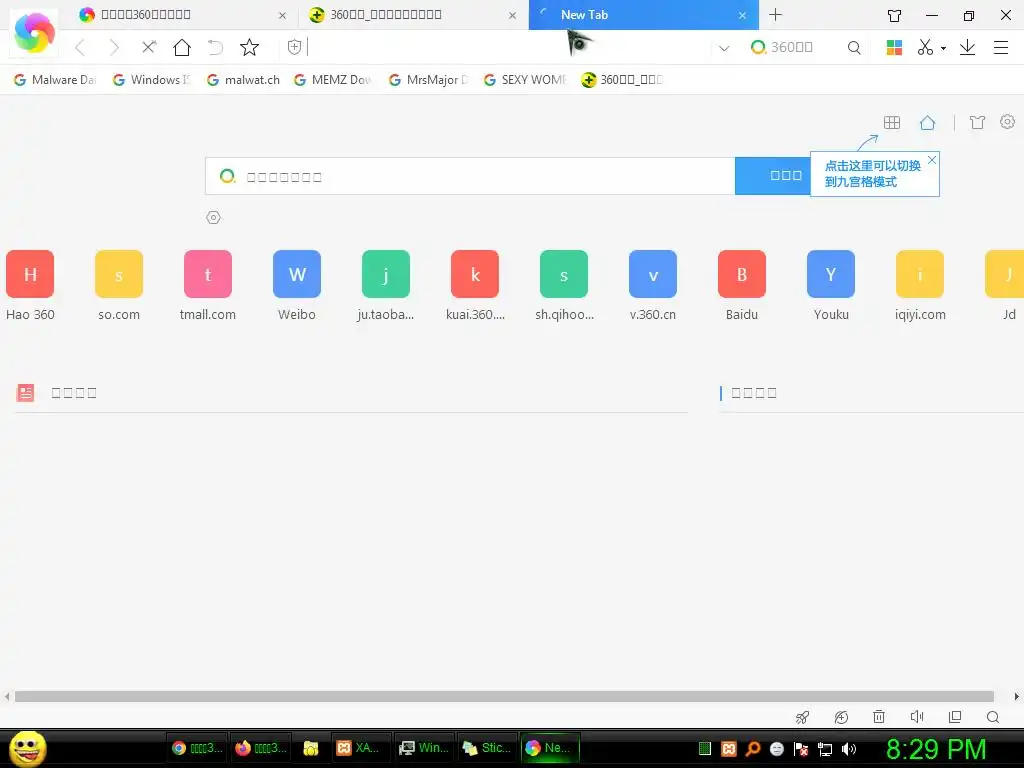Toggle the mute speaker icon in status bar
This screenshot has height=768, width=1024.
coord(917,716)
